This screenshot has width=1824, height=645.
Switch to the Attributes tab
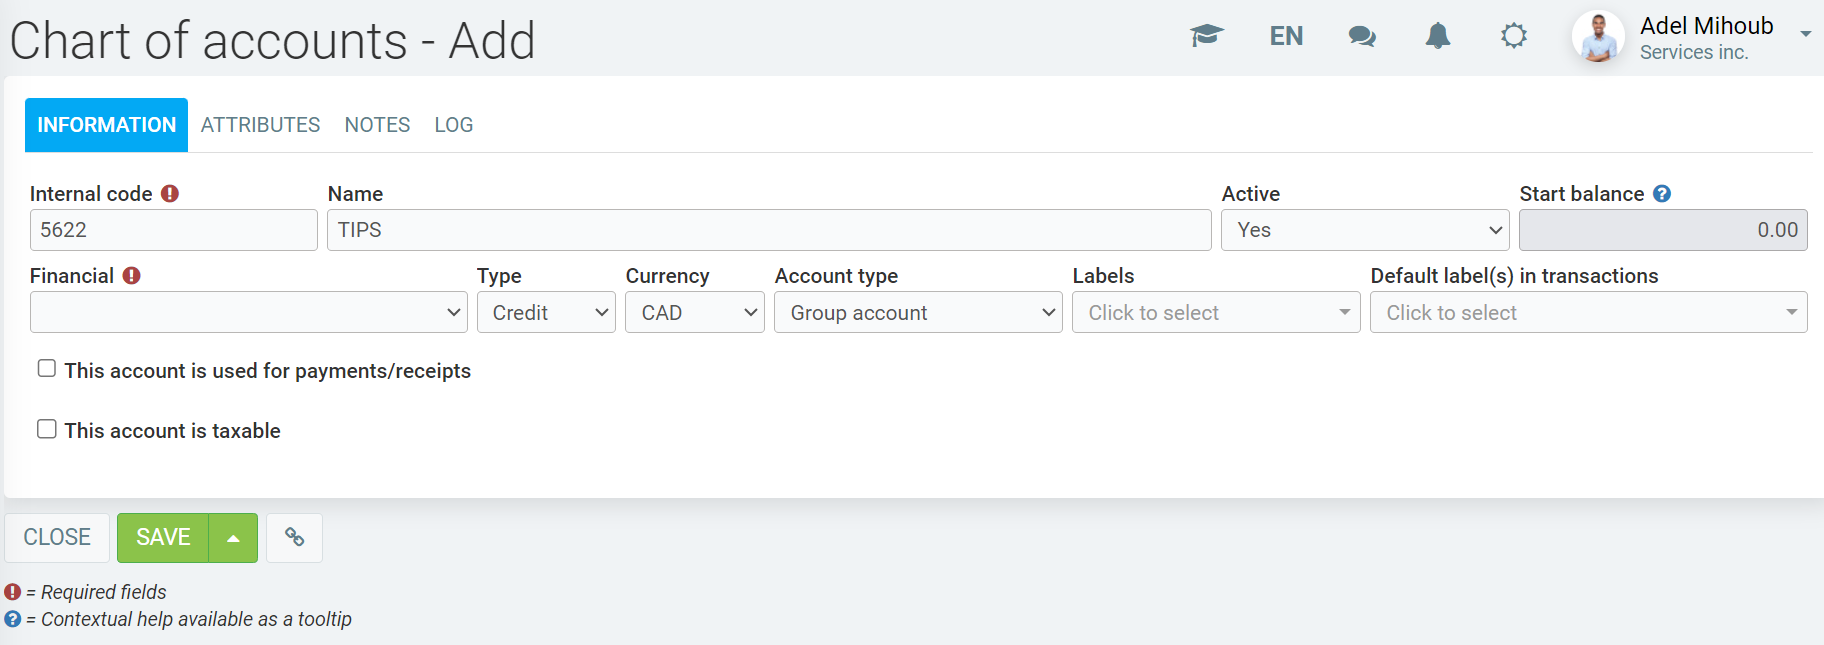[x=260, y=125]
